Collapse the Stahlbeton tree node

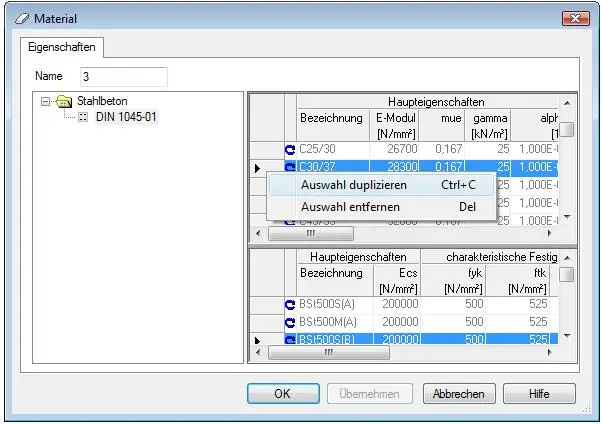tap(45, 102)
